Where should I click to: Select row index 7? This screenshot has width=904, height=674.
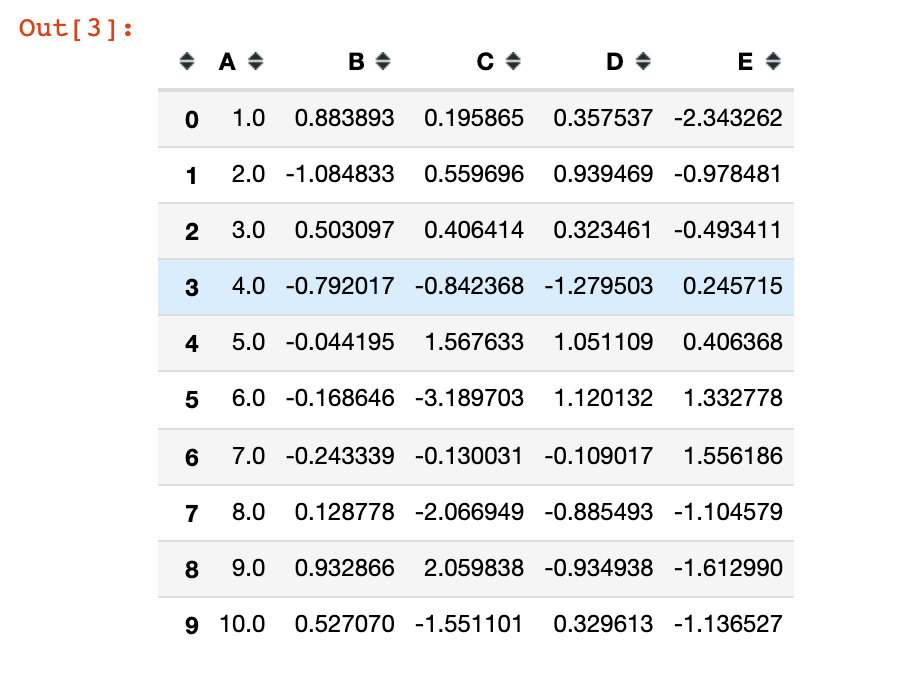point(192,513)
